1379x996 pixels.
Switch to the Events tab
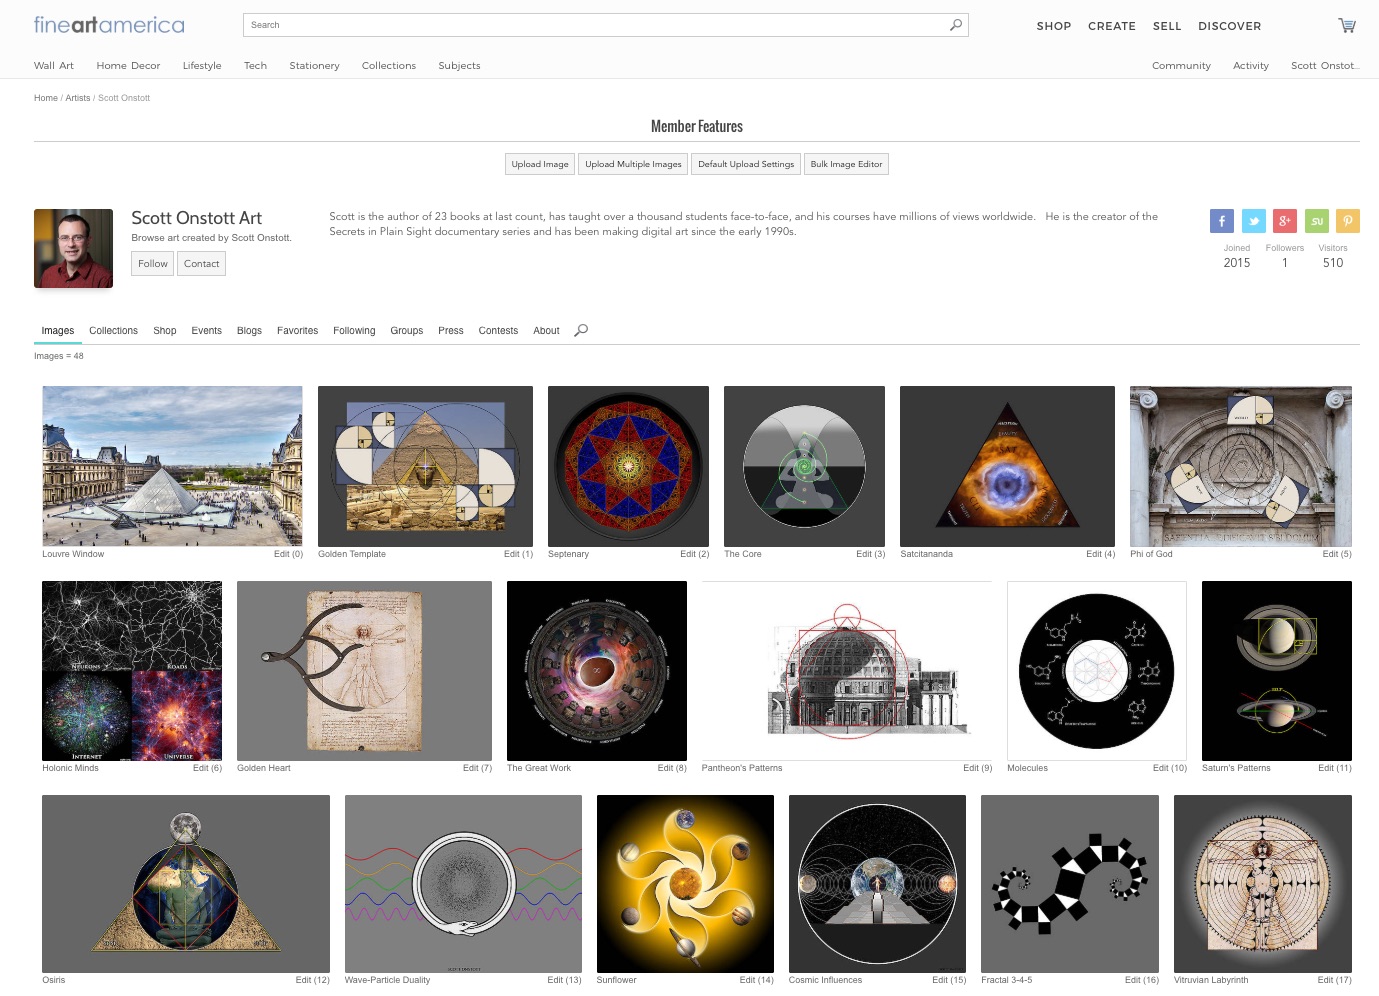pyautogui.click(x=207, y=331)
